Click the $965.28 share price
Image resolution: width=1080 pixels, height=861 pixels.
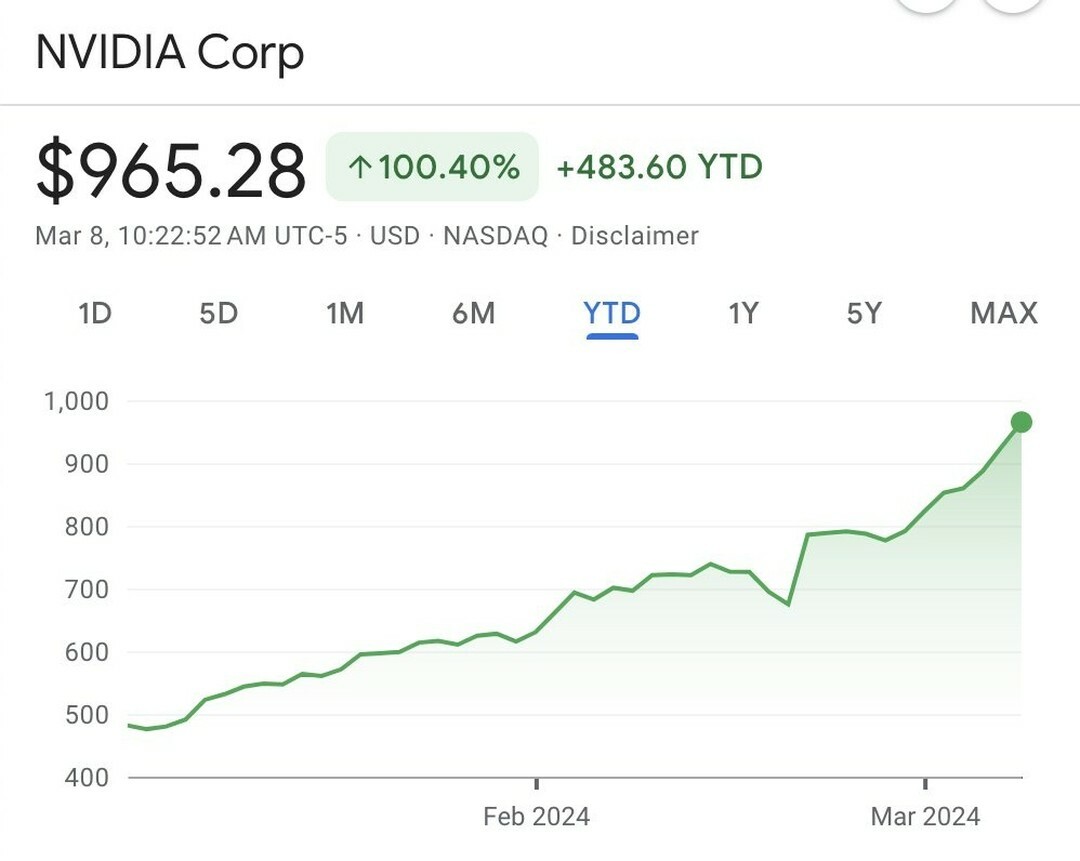click(171, 169)
